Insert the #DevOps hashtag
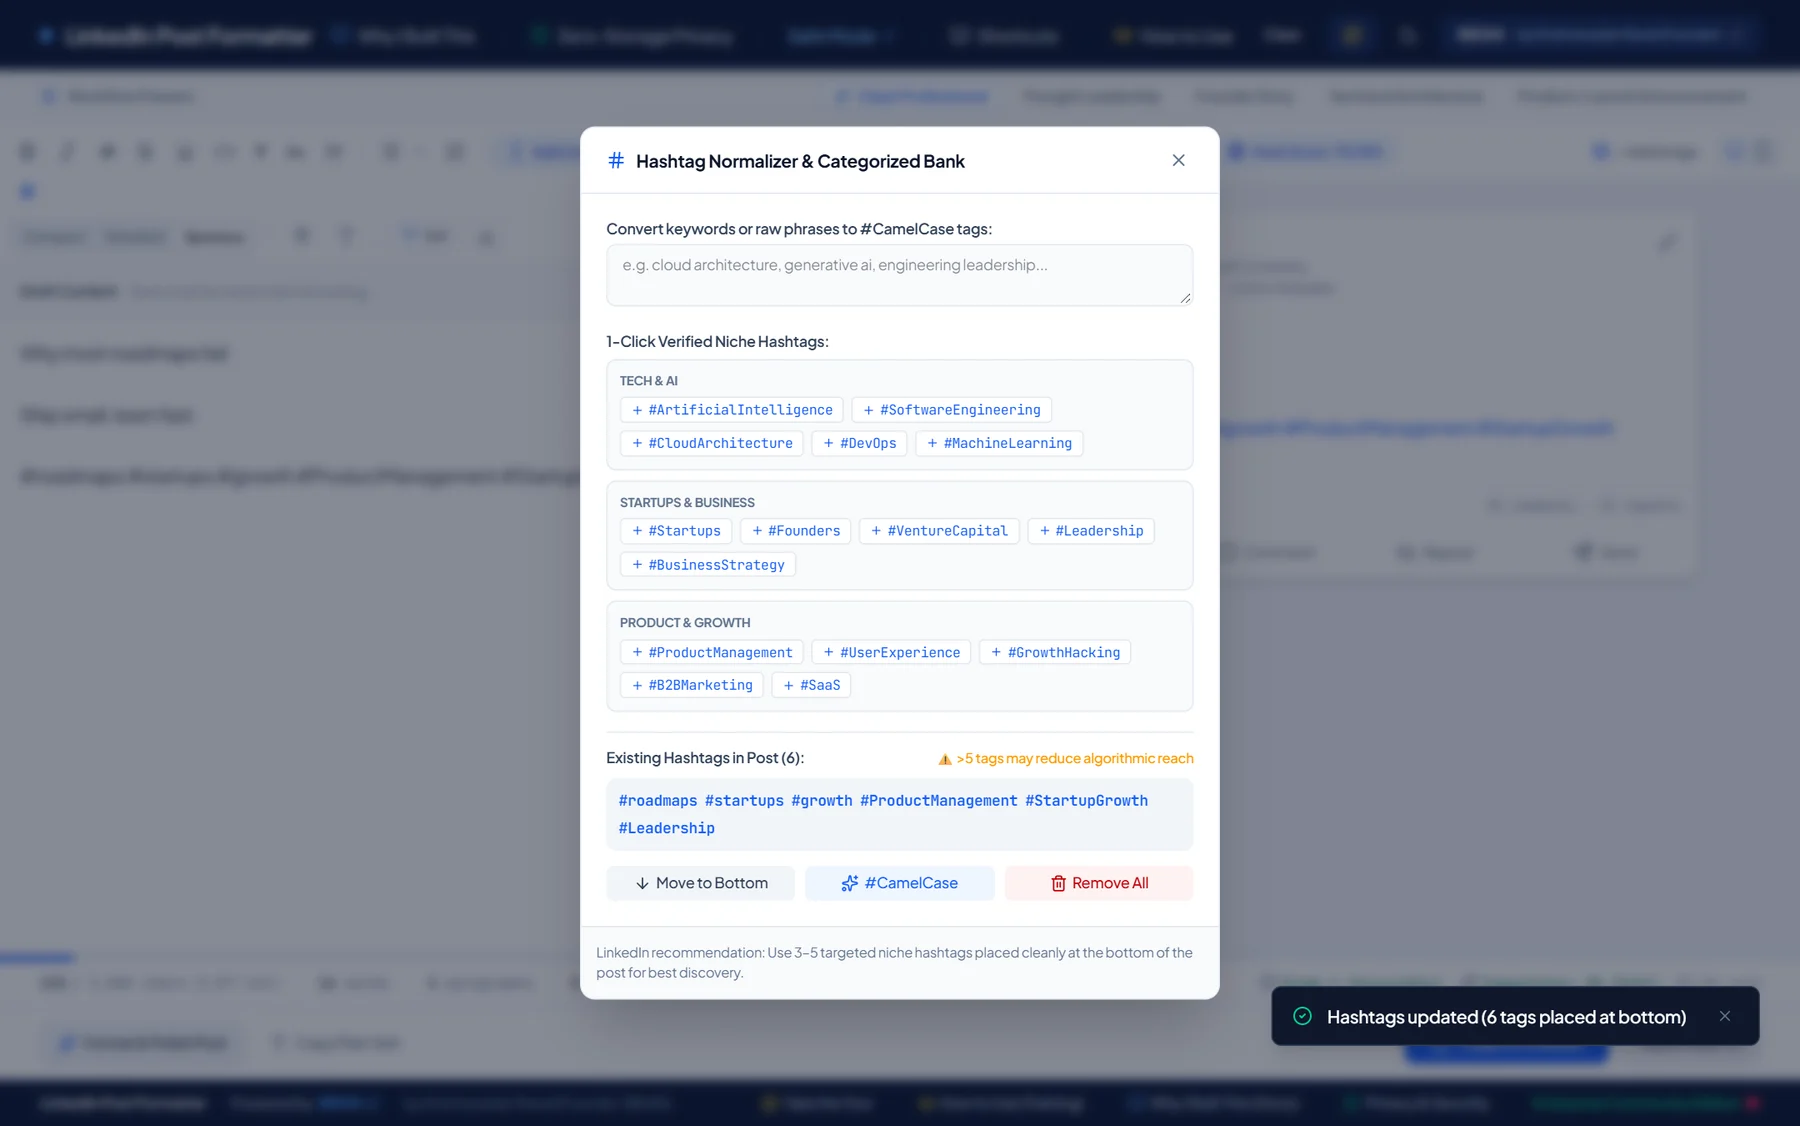 pyautogui.click(x=859, y=443)
